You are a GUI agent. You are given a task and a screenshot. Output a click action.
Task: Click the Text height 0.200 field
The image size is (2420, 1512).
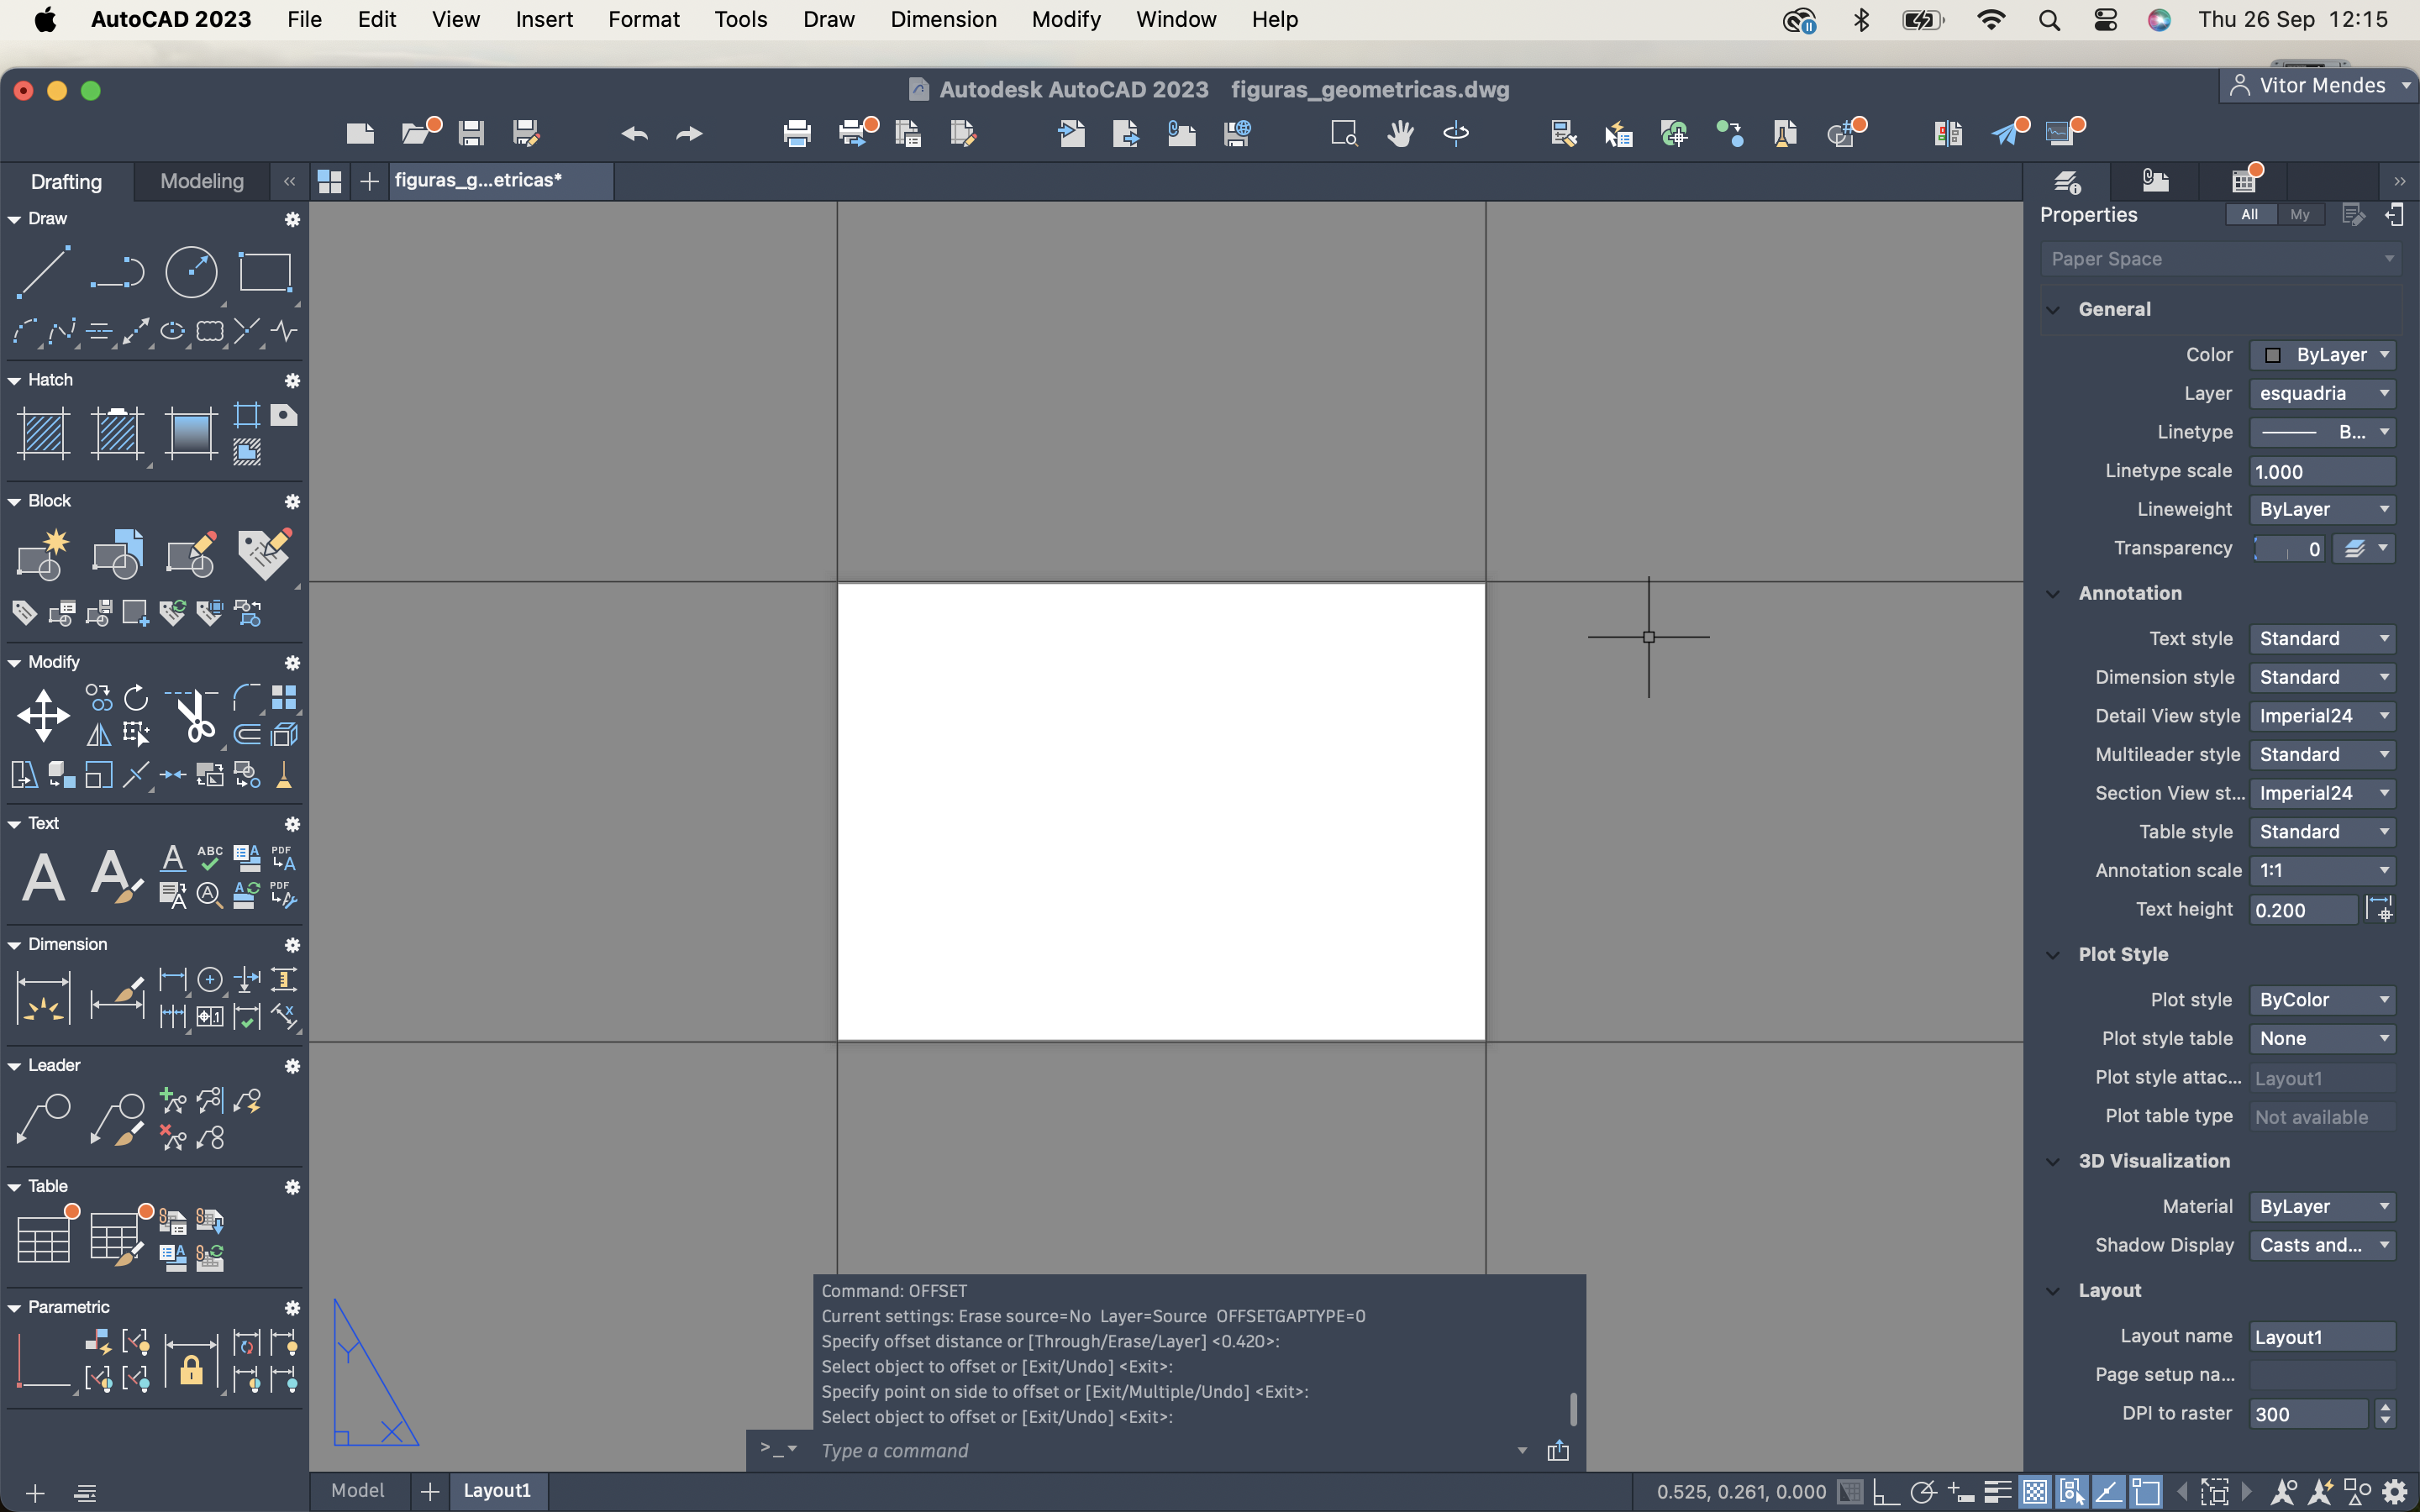click(x=2303, y=910)
